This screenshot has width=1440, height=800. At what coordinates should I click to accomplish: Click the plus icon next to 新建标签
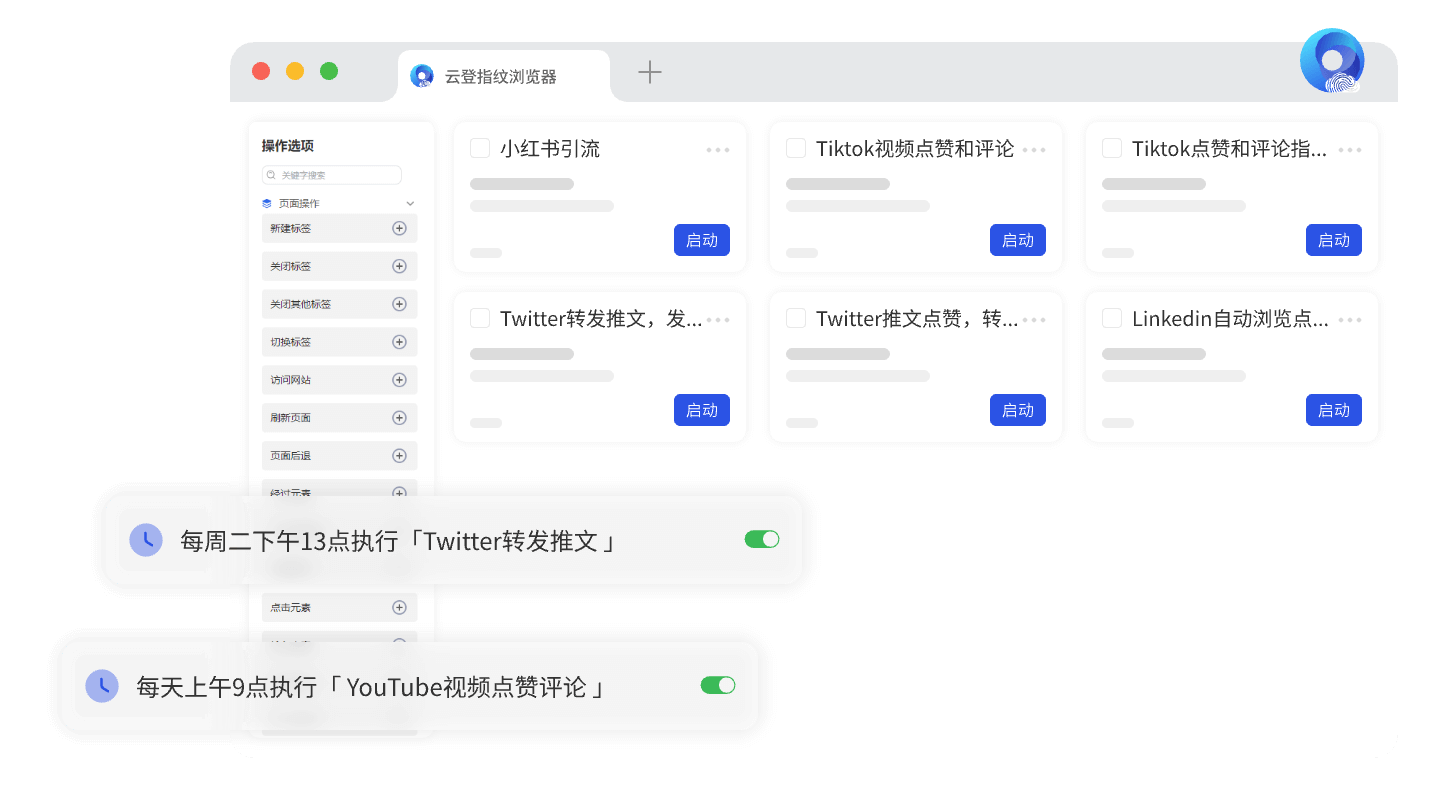(399, 228)
